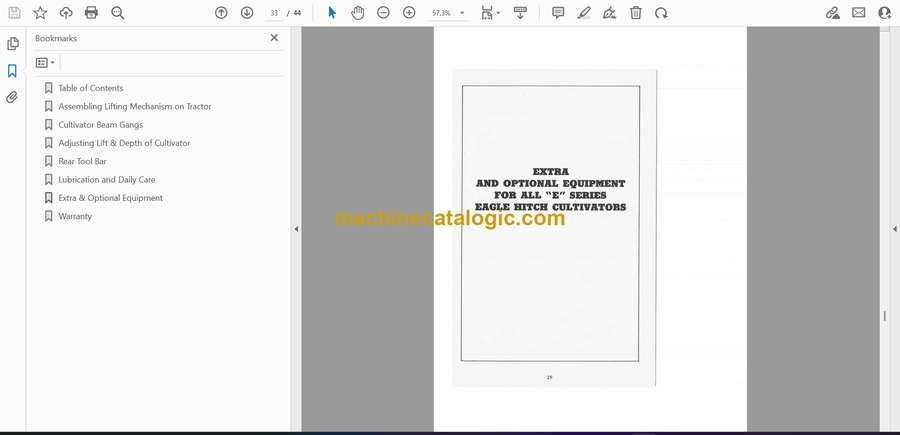Viewport: 900px width, 435px height.
Task: Collapse the left navigation pane arrow
Action: tap(296, 229)
